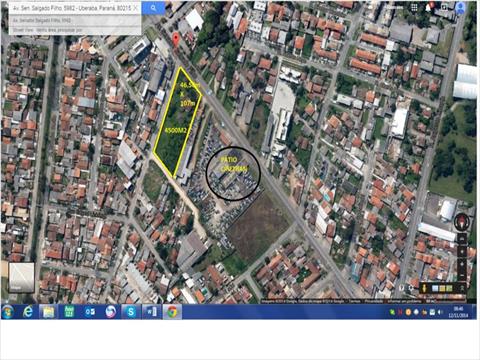
Task: Launch Internet Explorer from the taskbar
Action: [x=29, y=312]
